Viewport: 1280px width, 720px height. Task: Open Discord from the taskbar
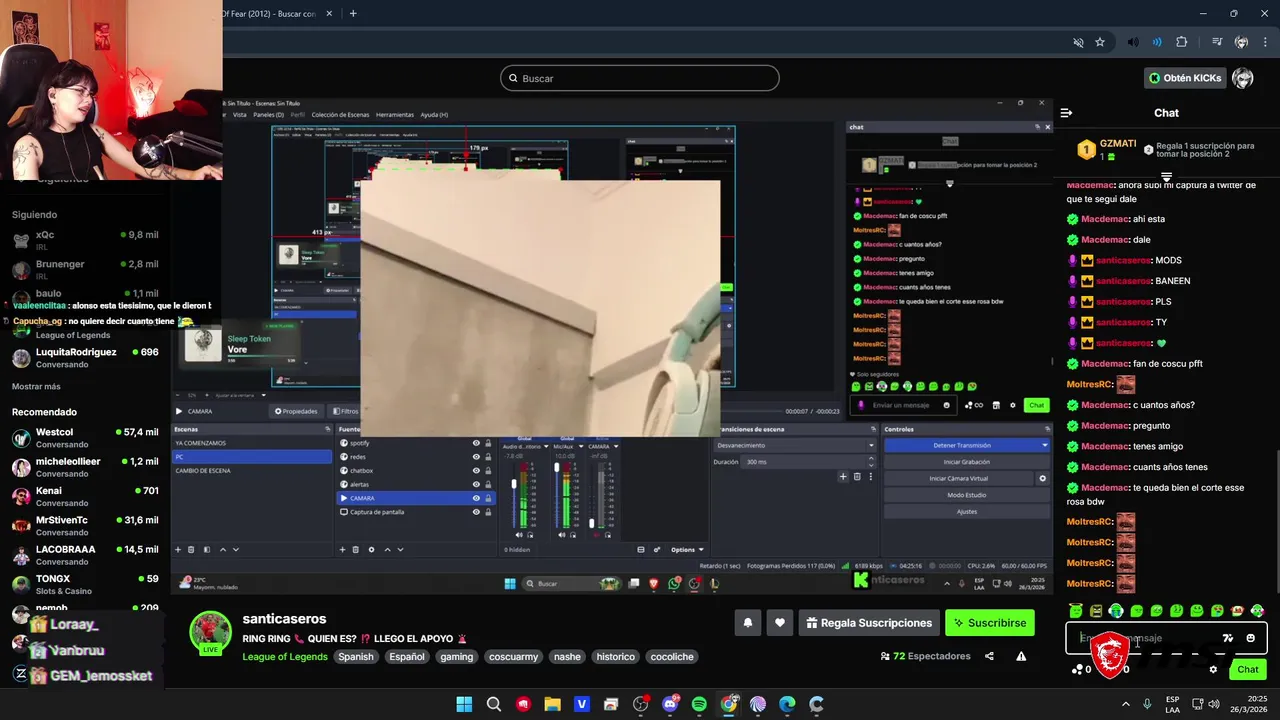(x=670, y=704)
